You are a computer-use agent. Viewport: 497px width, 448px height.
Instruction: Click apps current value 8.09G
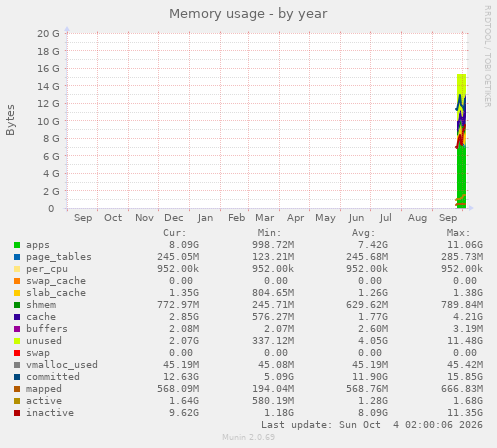coord(184,245)
